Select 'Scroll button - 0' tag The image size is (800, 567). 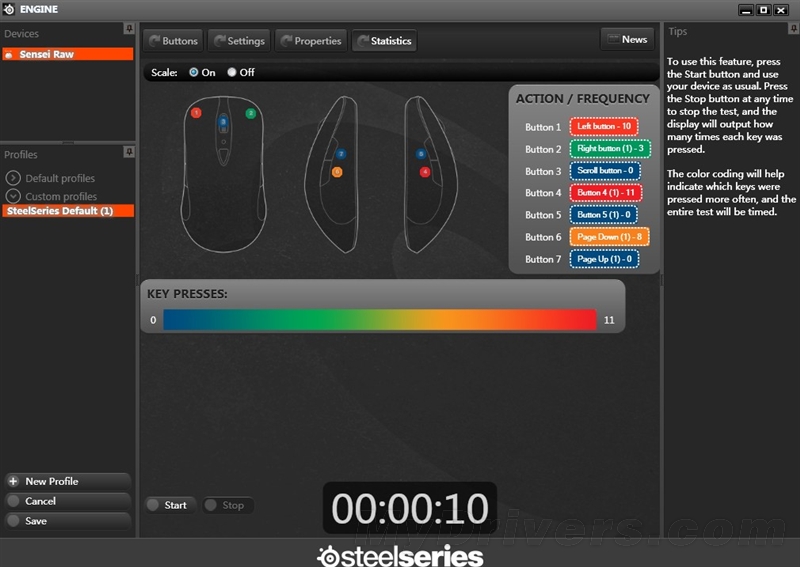click(x=605, y=170)
